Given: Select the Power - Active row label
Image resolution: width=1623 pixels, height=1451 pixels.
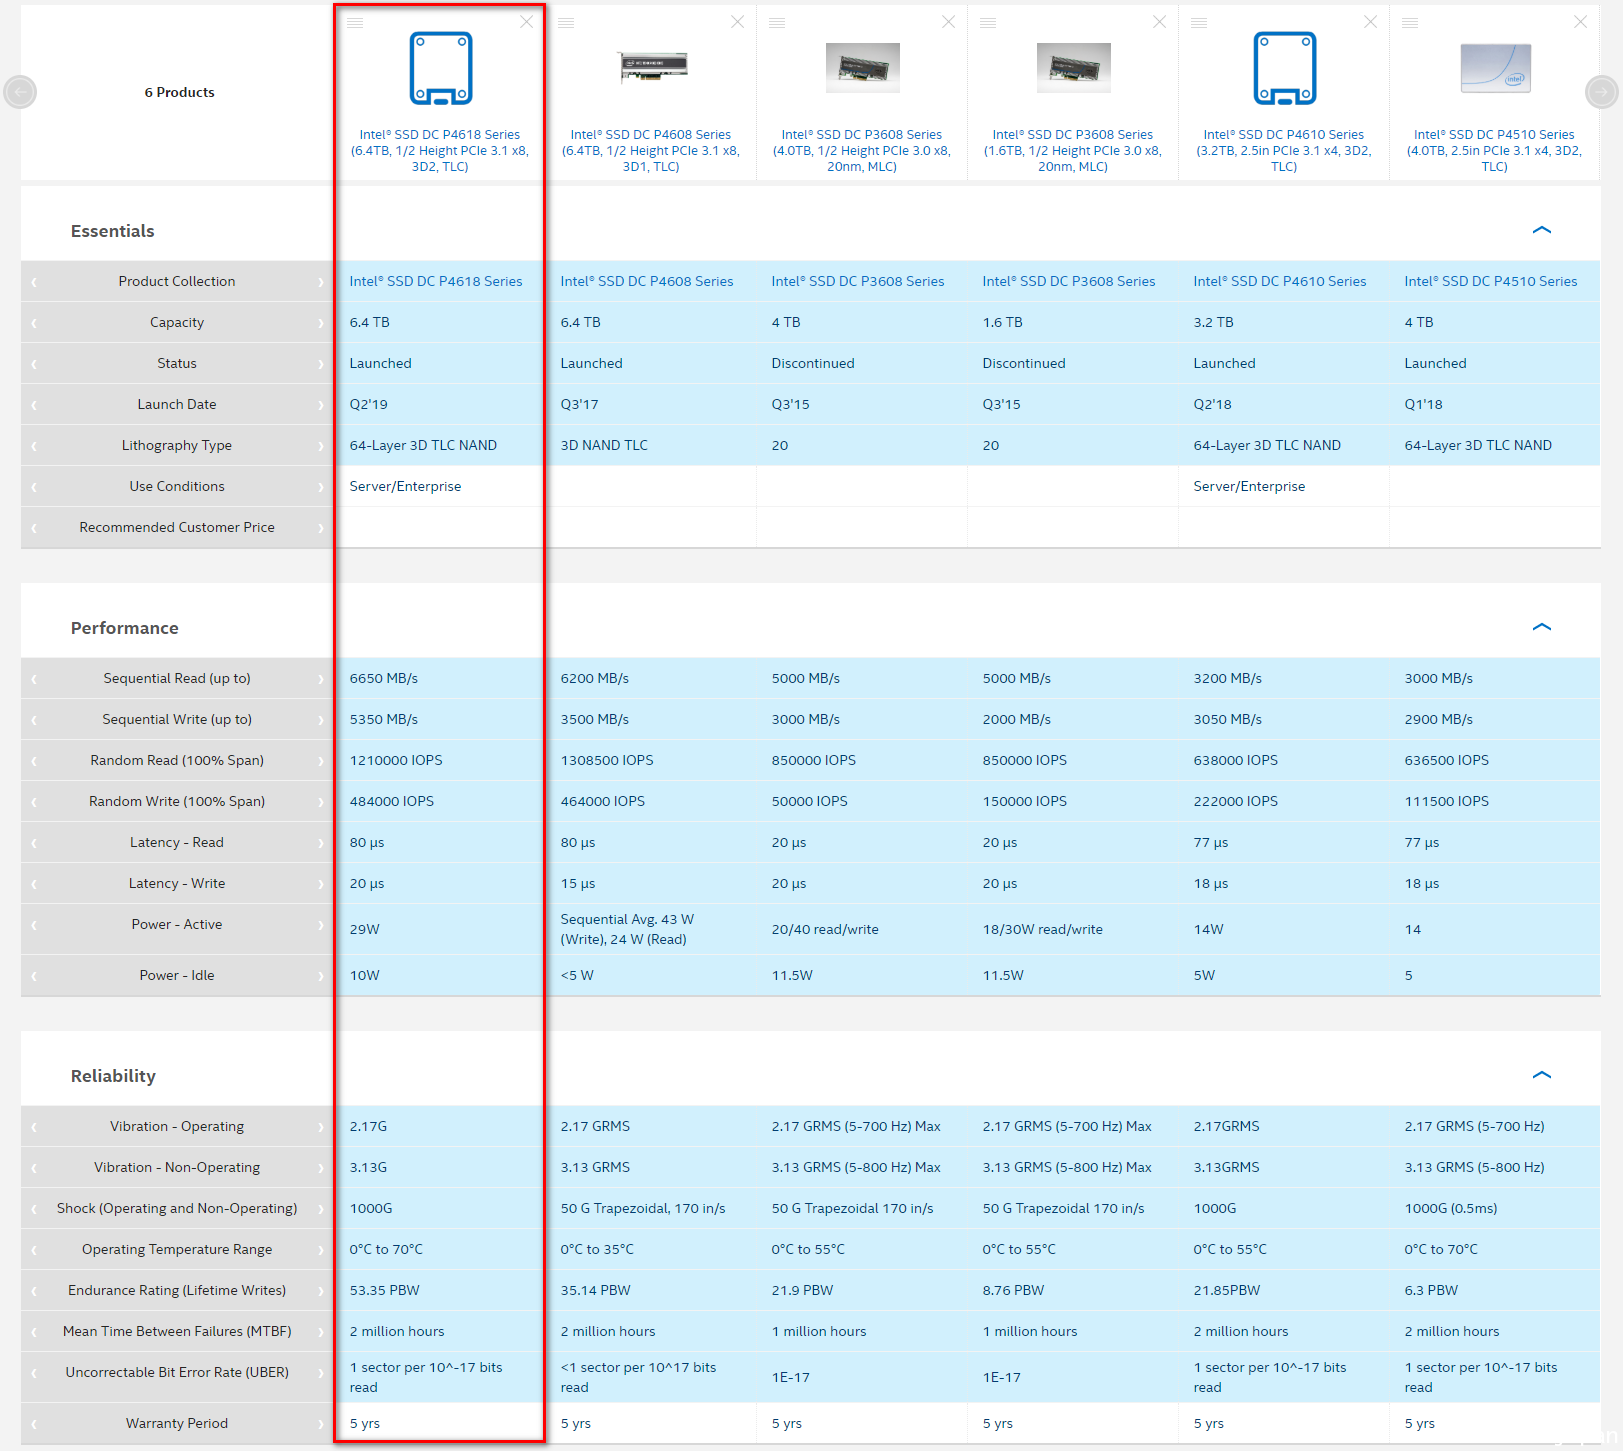Looking at the screenshot, I should coord(177,924).
